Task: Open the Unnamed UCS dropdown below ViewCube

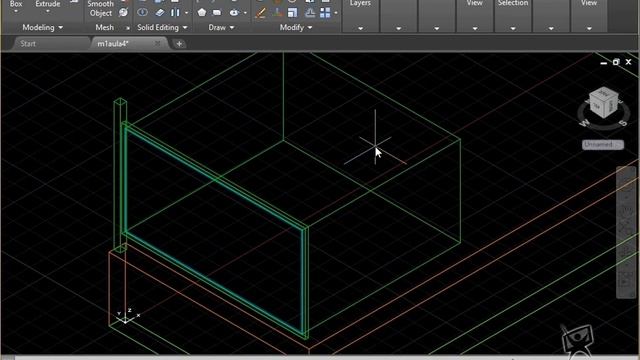Action: coord(603,144)
